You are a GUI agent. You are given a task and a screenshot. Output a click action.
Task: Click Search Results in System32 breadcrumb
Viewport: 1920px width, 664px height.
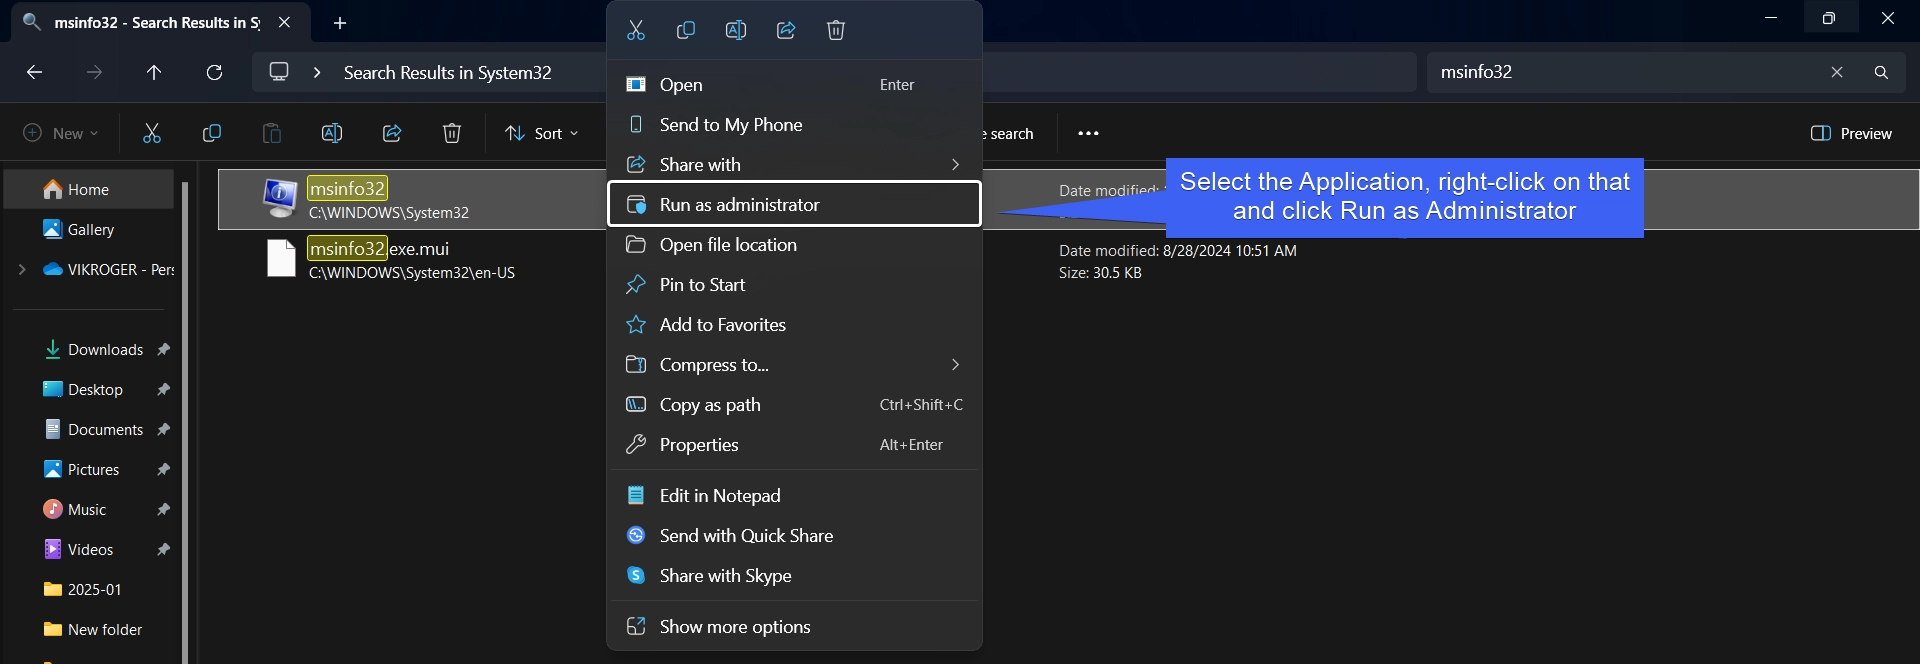click(x=447, y=73)
